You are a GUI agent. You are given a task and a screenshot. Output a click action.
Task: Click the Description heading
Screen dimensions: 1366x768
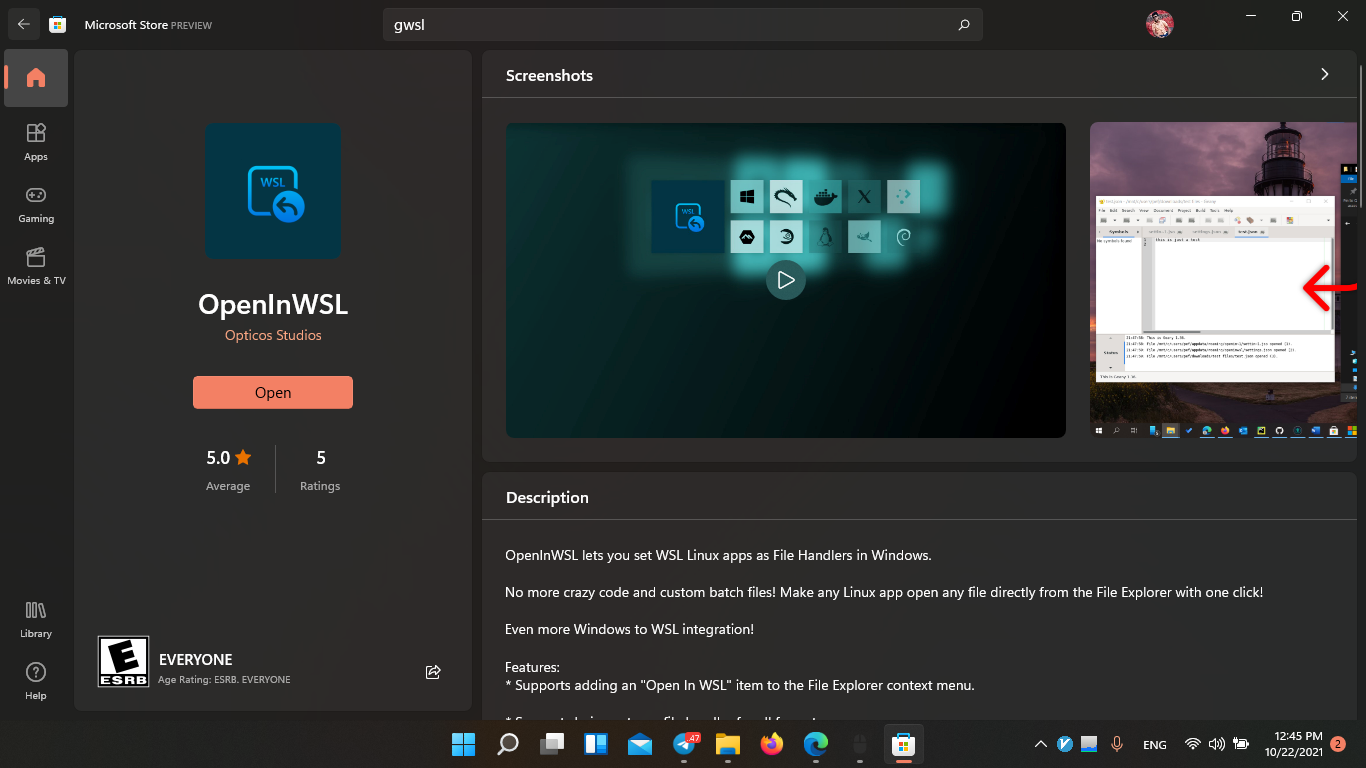pyautogui.click(x=547, y=497)
